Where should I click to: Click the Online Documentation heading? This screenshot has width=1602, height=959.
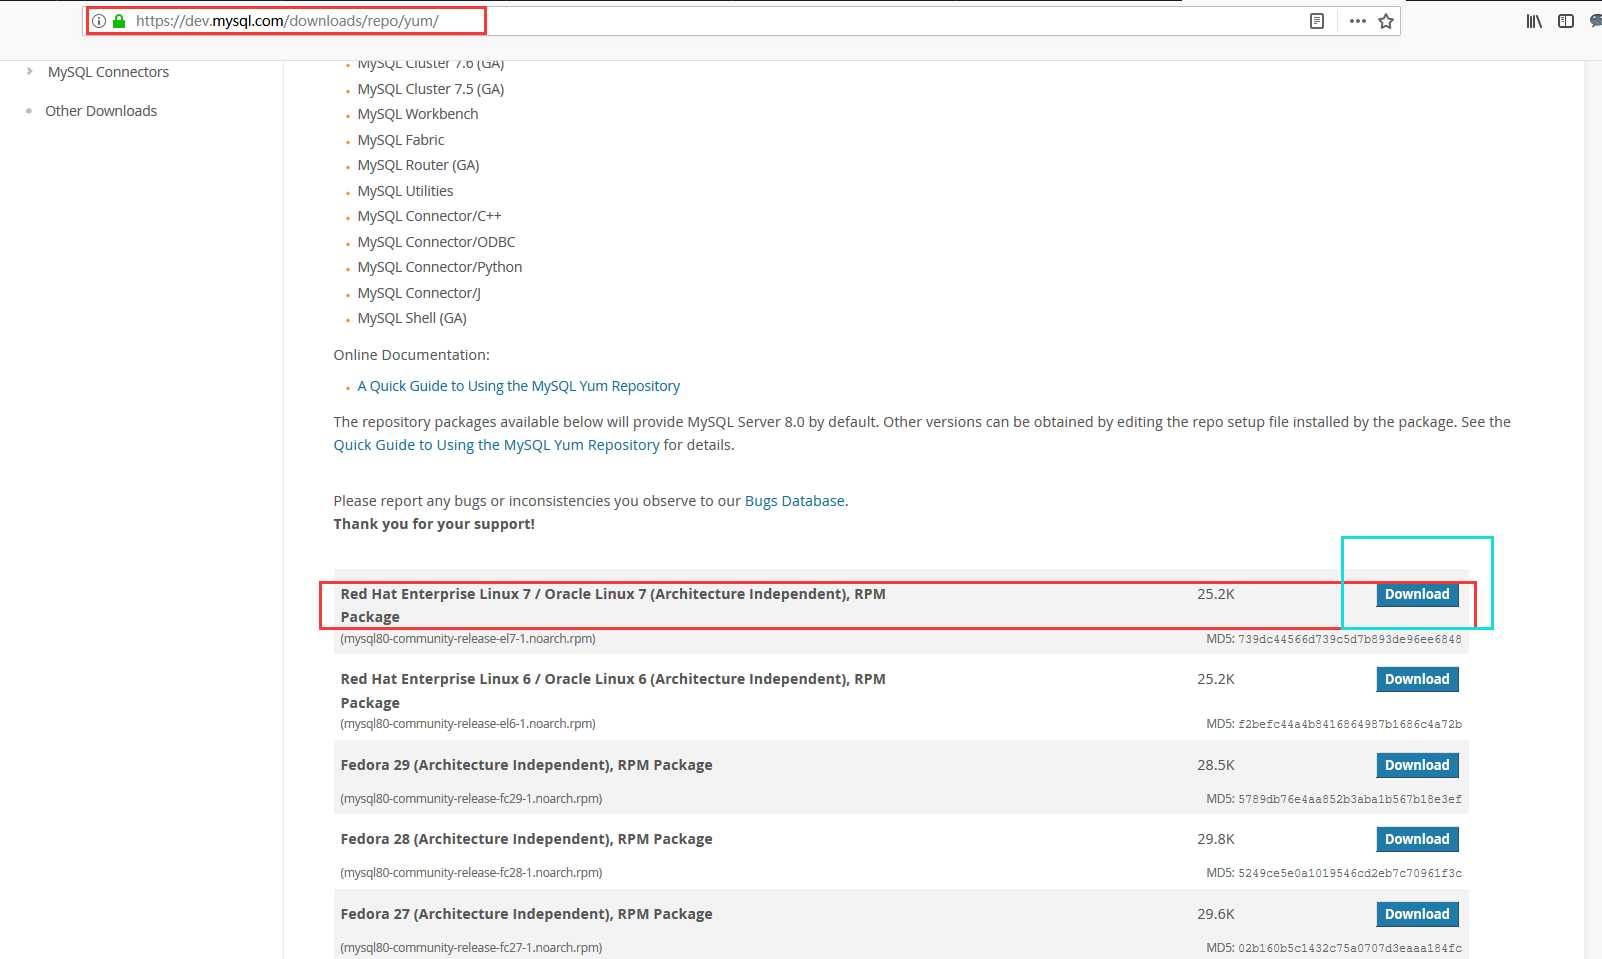coord(411,355)
